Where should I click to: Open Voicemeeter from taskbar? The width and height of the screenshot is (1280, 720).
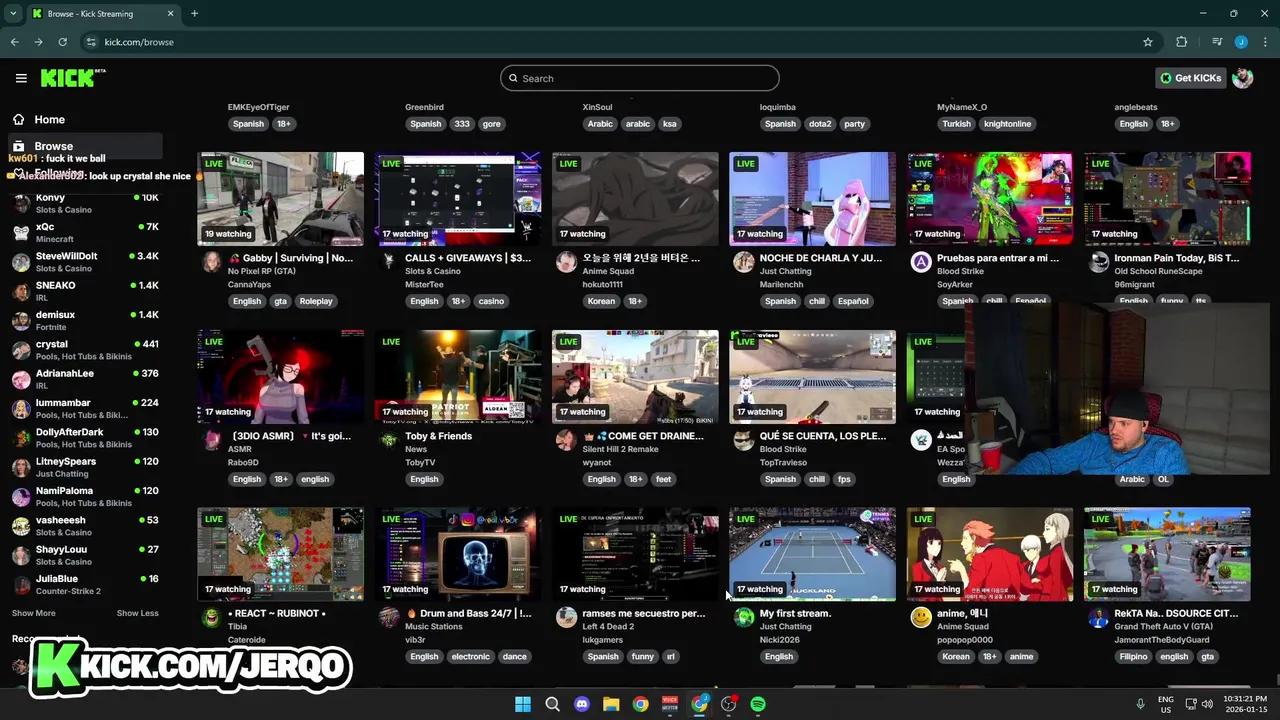pyautogui.click(x=670, y=704)
